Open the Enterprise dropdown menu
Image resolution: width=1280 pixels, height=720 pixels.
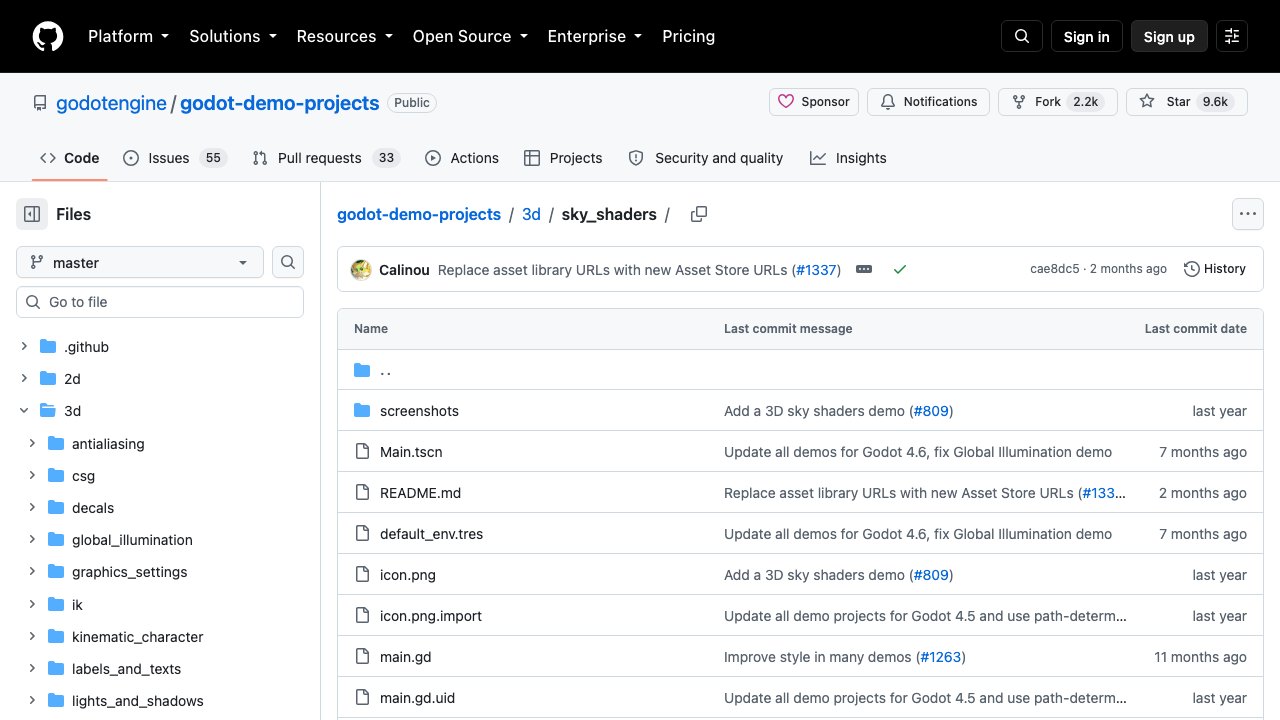pos(594,36)
